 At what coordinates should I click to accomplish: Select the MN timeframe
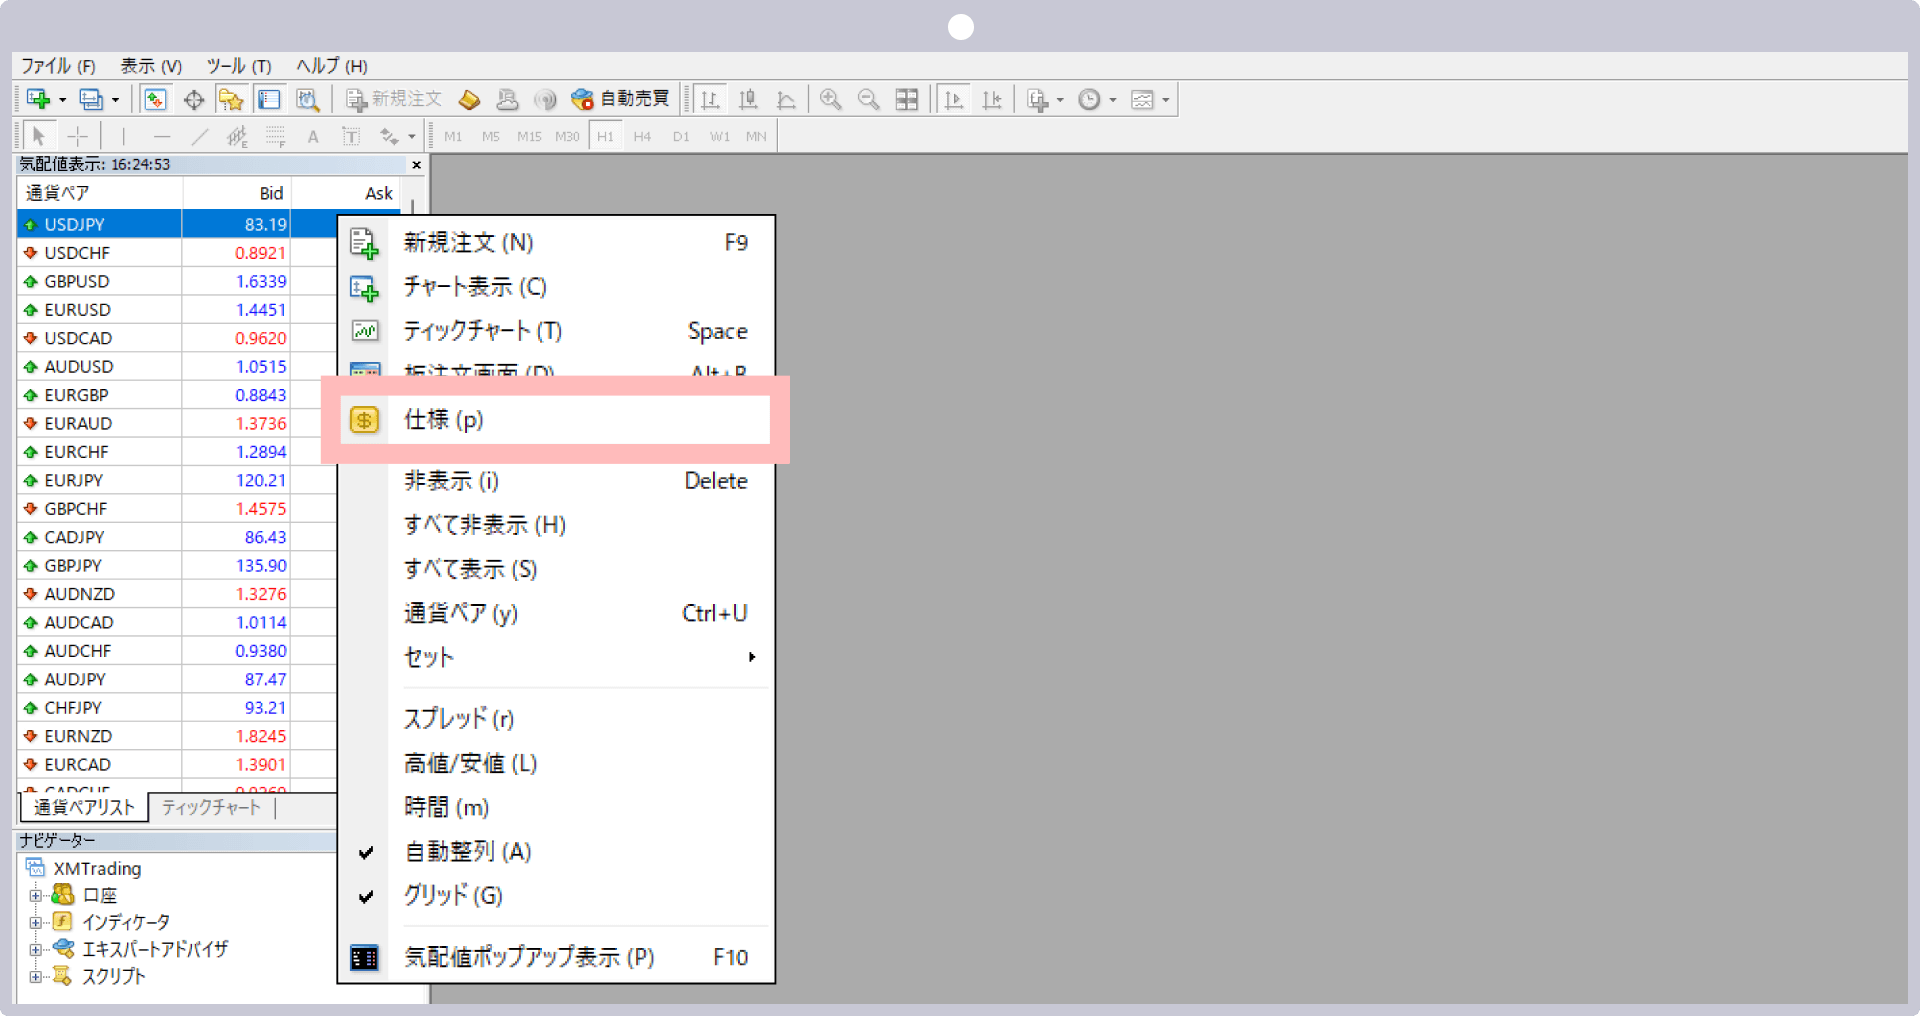(756, 136)
